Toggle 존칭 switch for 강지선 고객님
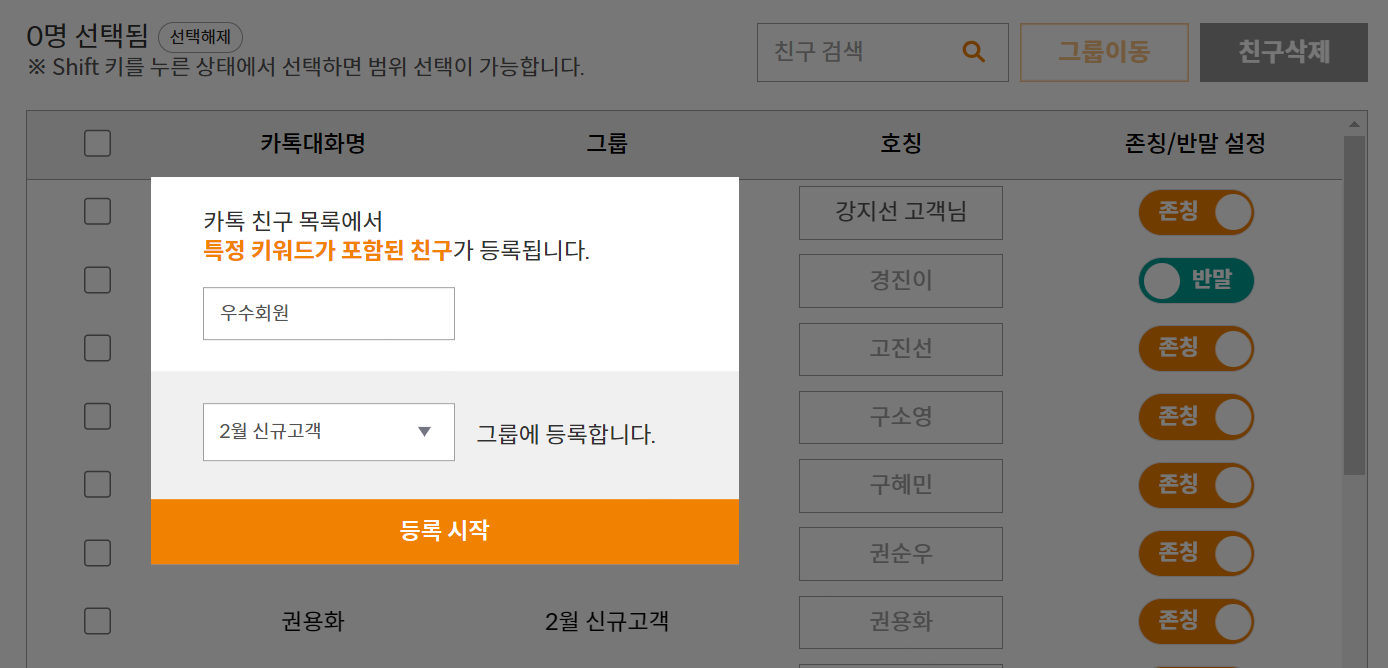Viewport: 1388px width, 668px height. point(1195,212)
